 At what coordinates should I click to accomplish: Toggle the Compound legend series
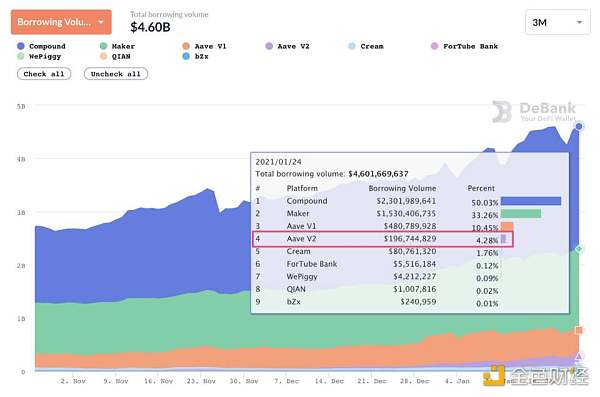click(x=41, y=46)
